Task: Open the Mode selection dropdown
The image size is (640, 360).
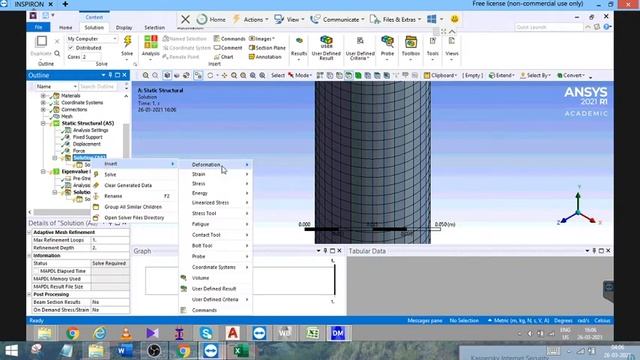Action: click(300, 76)
